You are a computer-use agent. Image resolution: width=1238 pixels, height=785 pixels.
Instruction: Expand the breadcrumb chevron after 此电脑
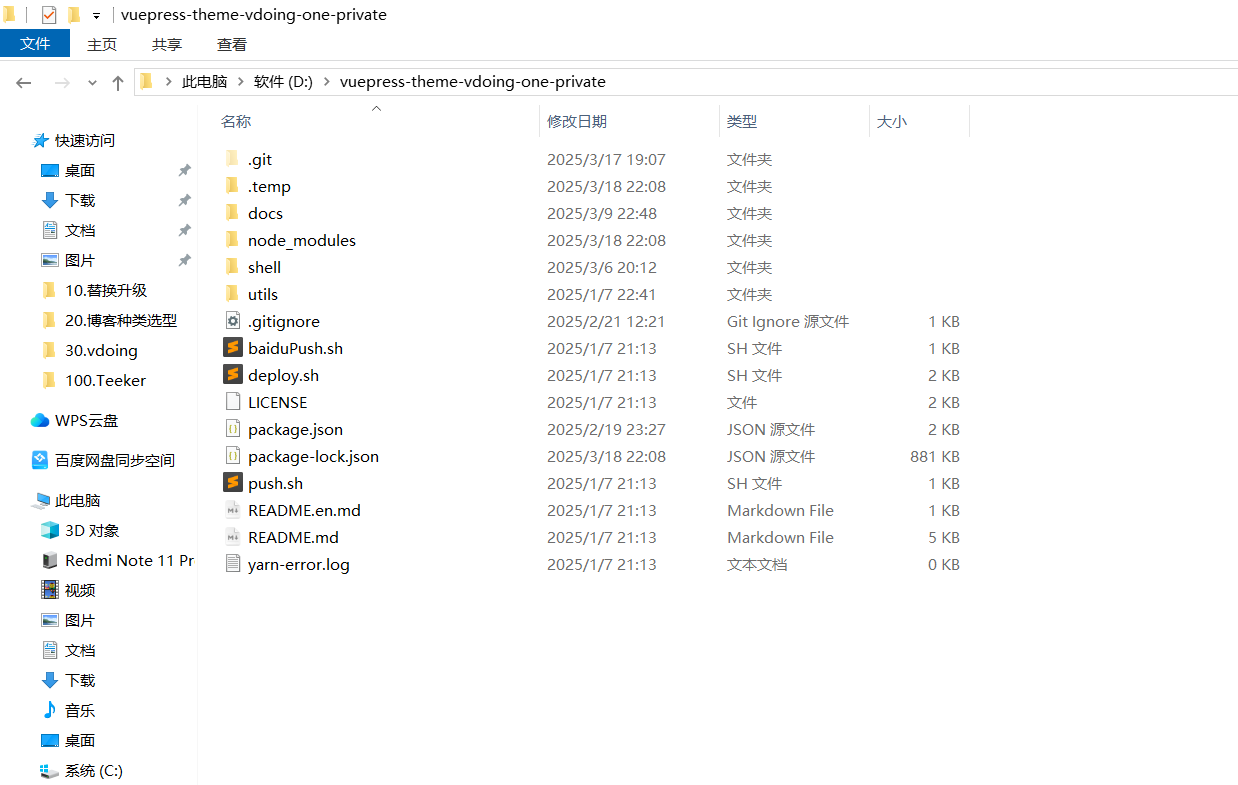pyautogui.click(x=240, y=82)
